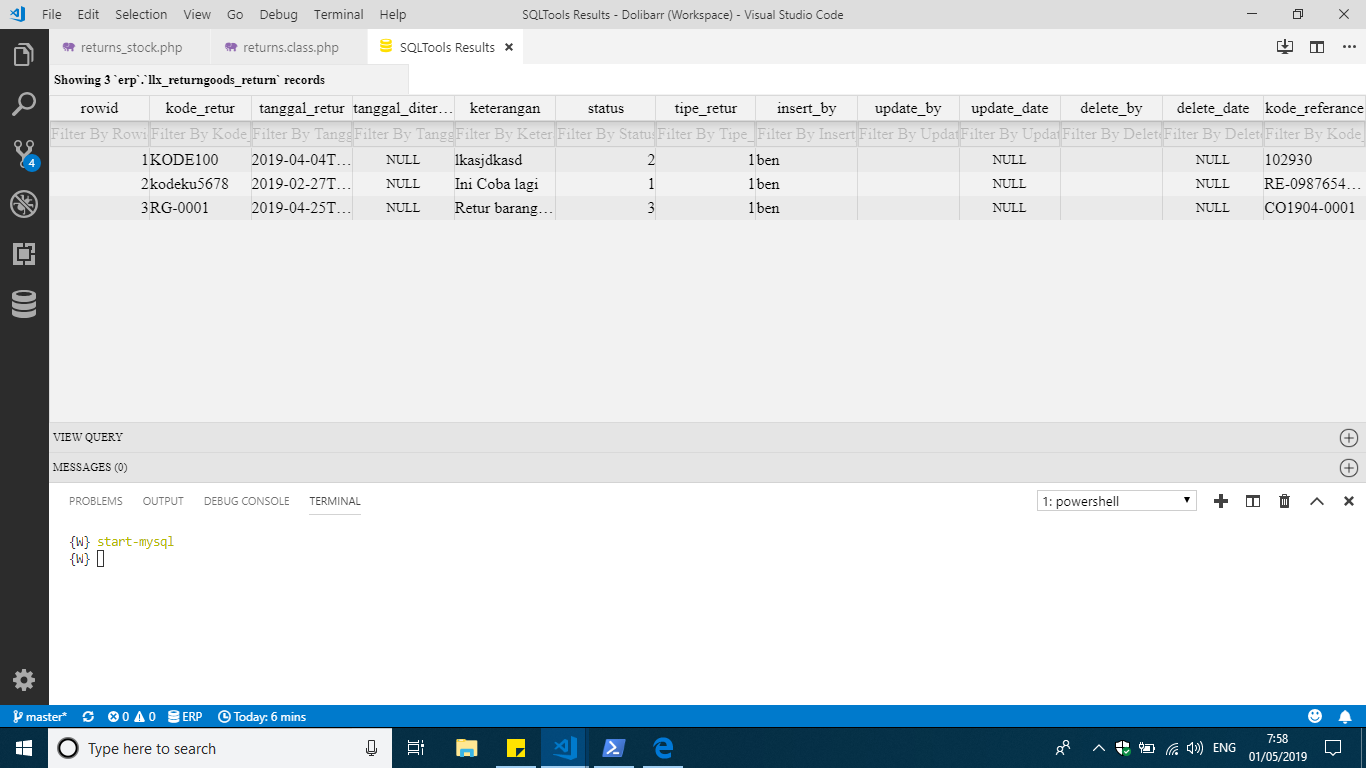
Task: Launch File Explorer from the taskbar
Action: (467, 748)
